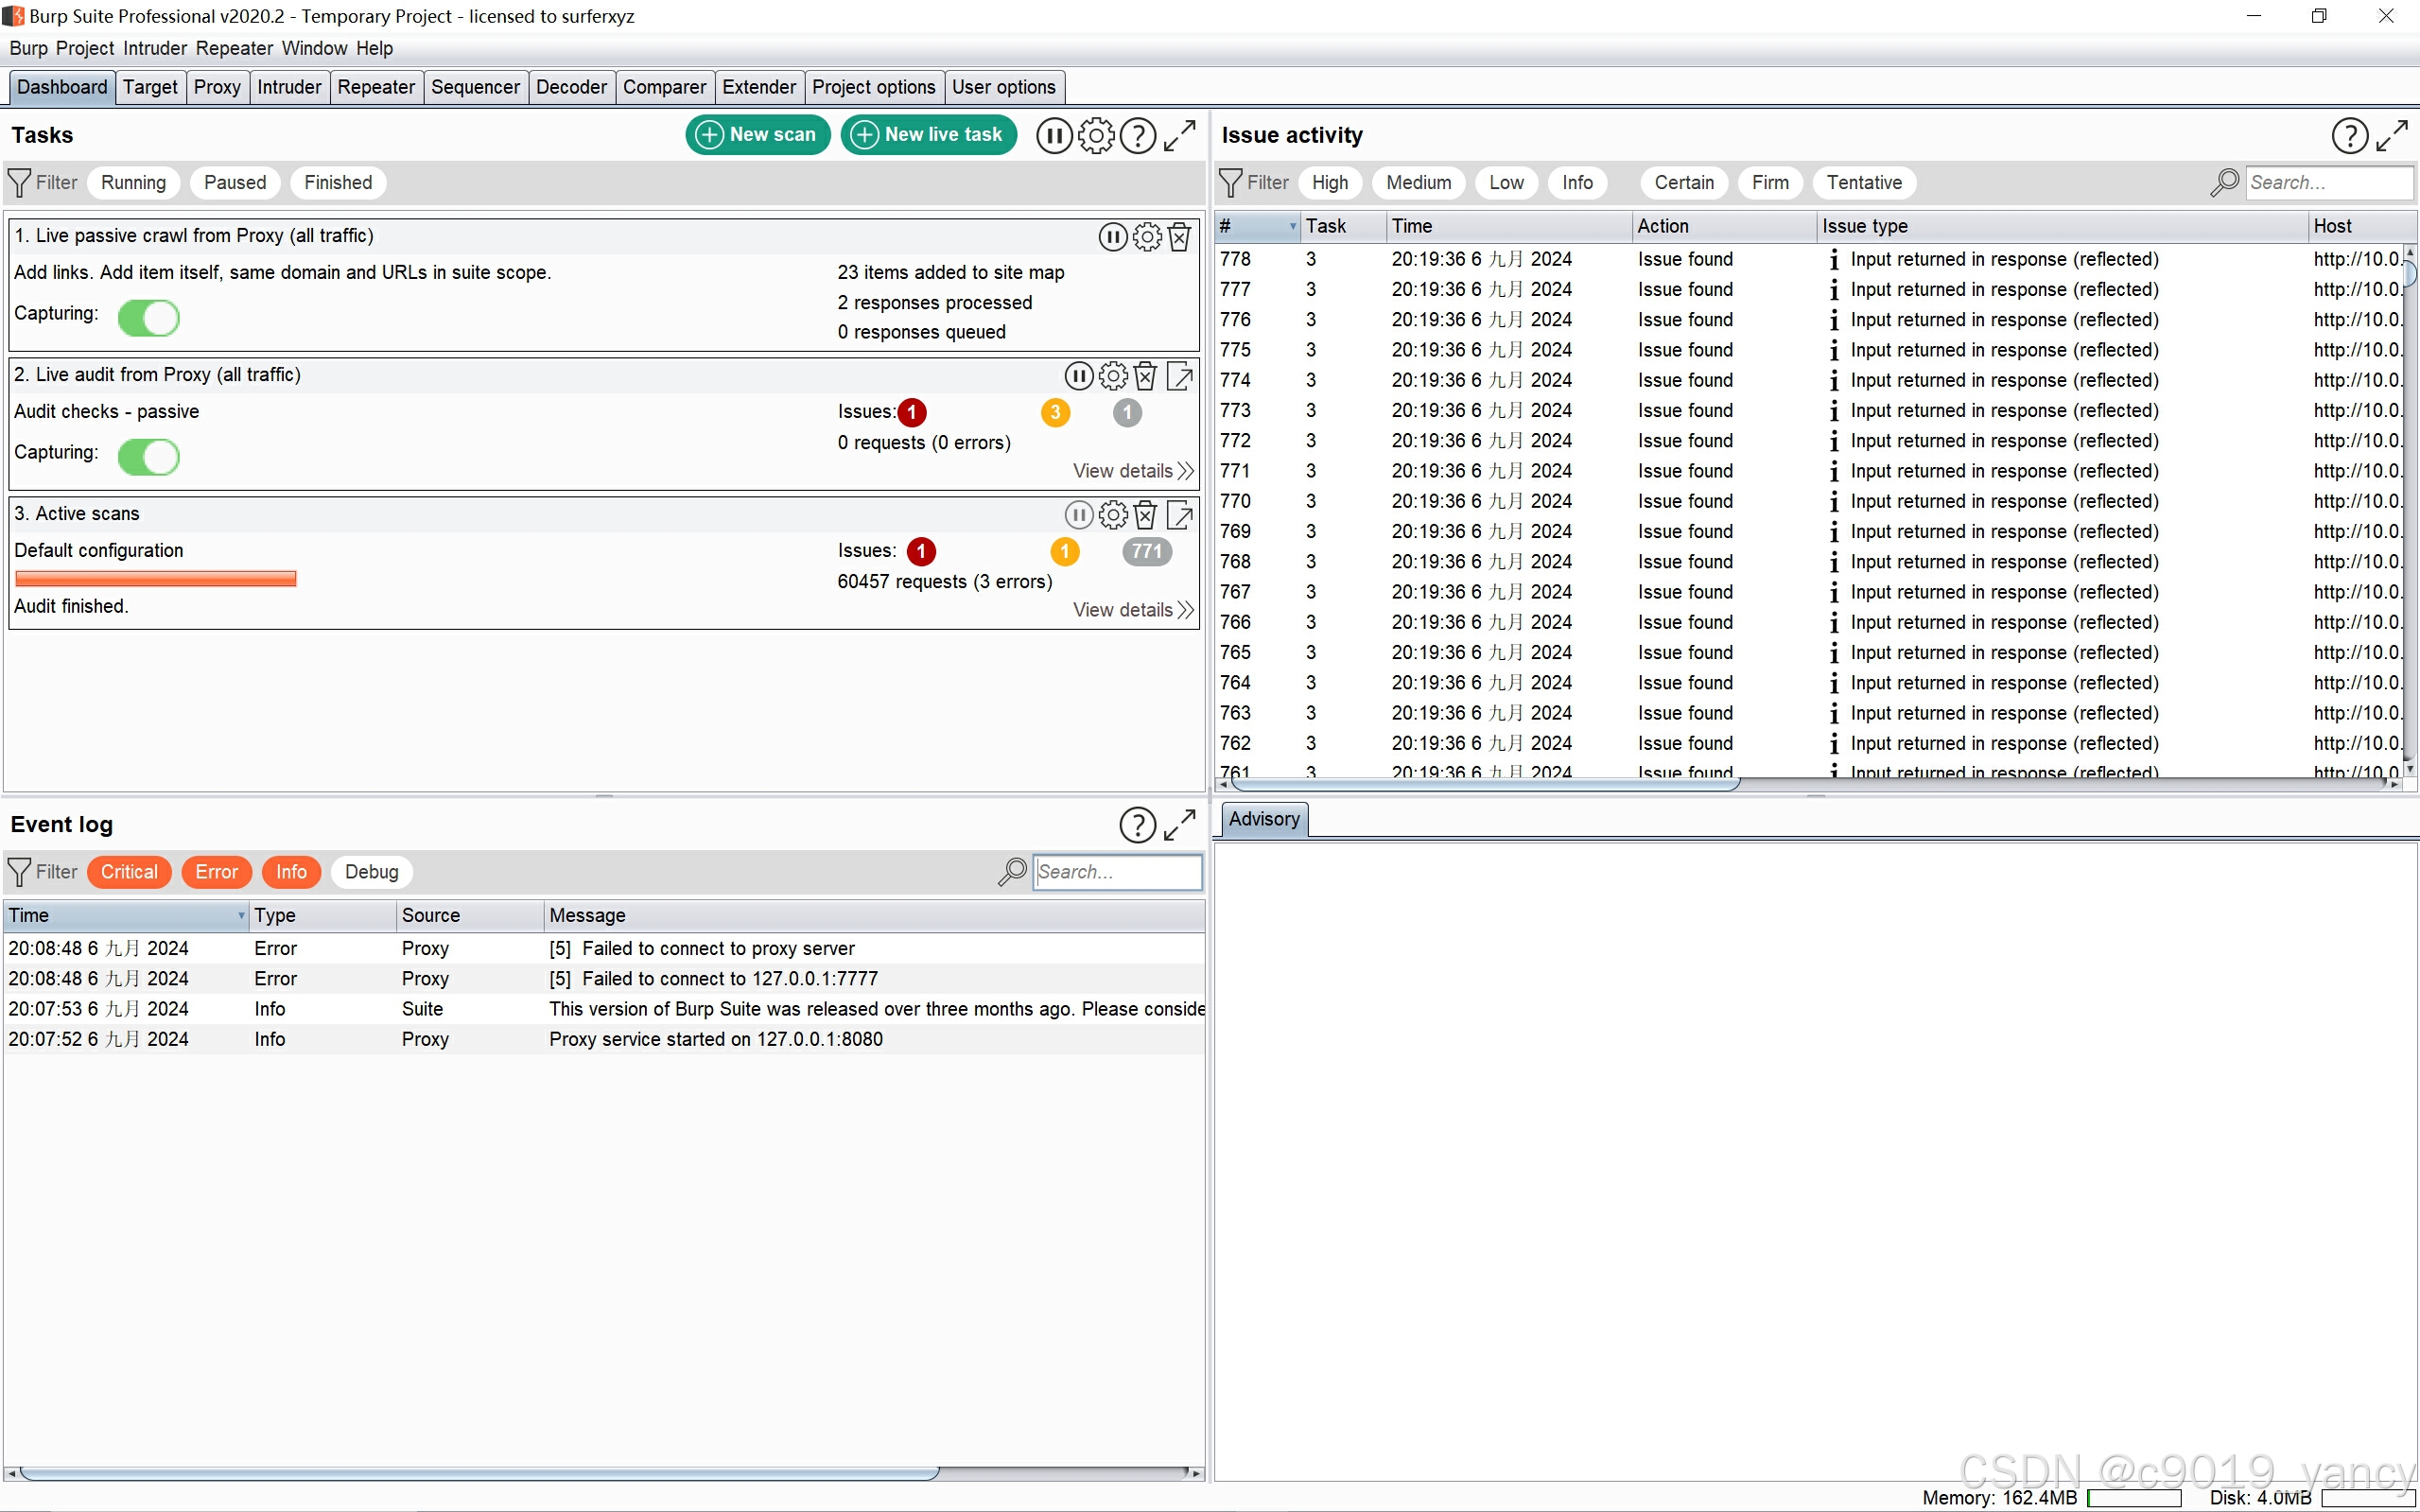Expand View details for Active scans
Viewport: 2420px width, 1512px height.
click(1133, 610)
